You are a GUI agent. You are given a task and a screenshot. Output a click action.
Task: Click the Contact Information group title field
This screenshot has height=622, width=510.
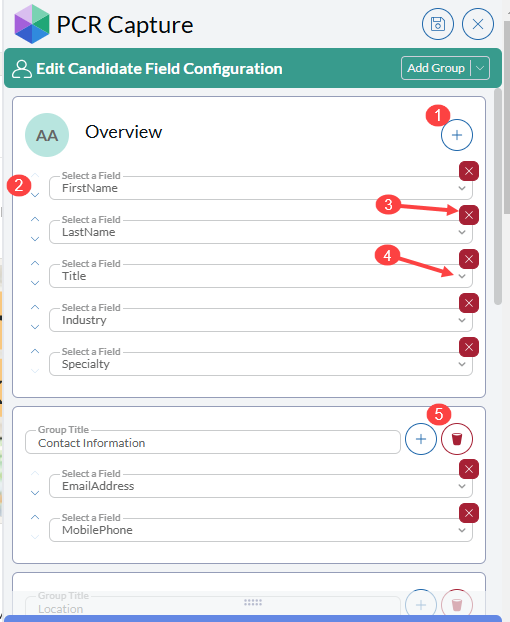[x=213, y=442]
